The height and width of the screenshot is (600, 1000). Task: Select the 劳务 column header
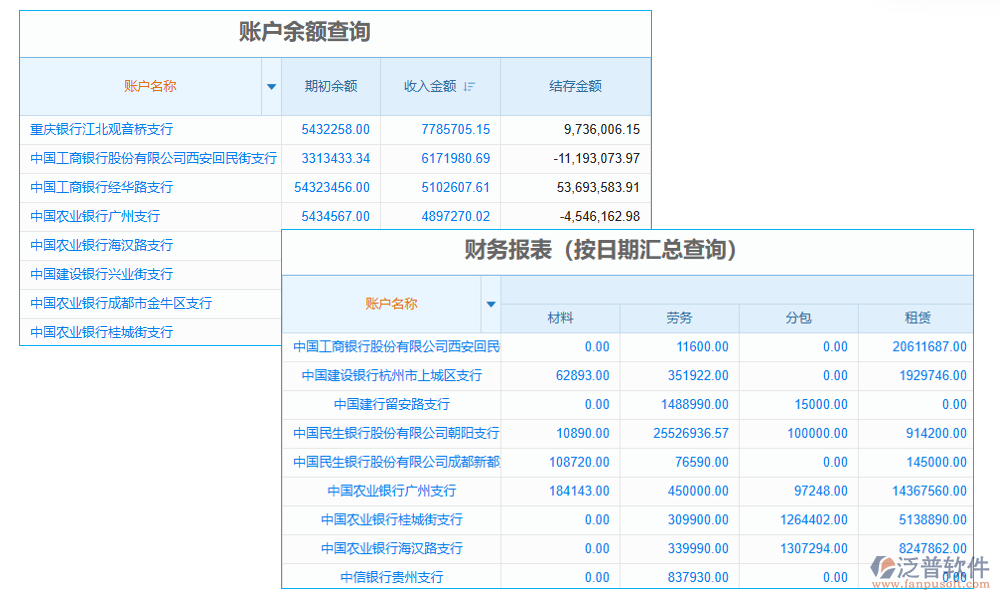pos(679,318)
